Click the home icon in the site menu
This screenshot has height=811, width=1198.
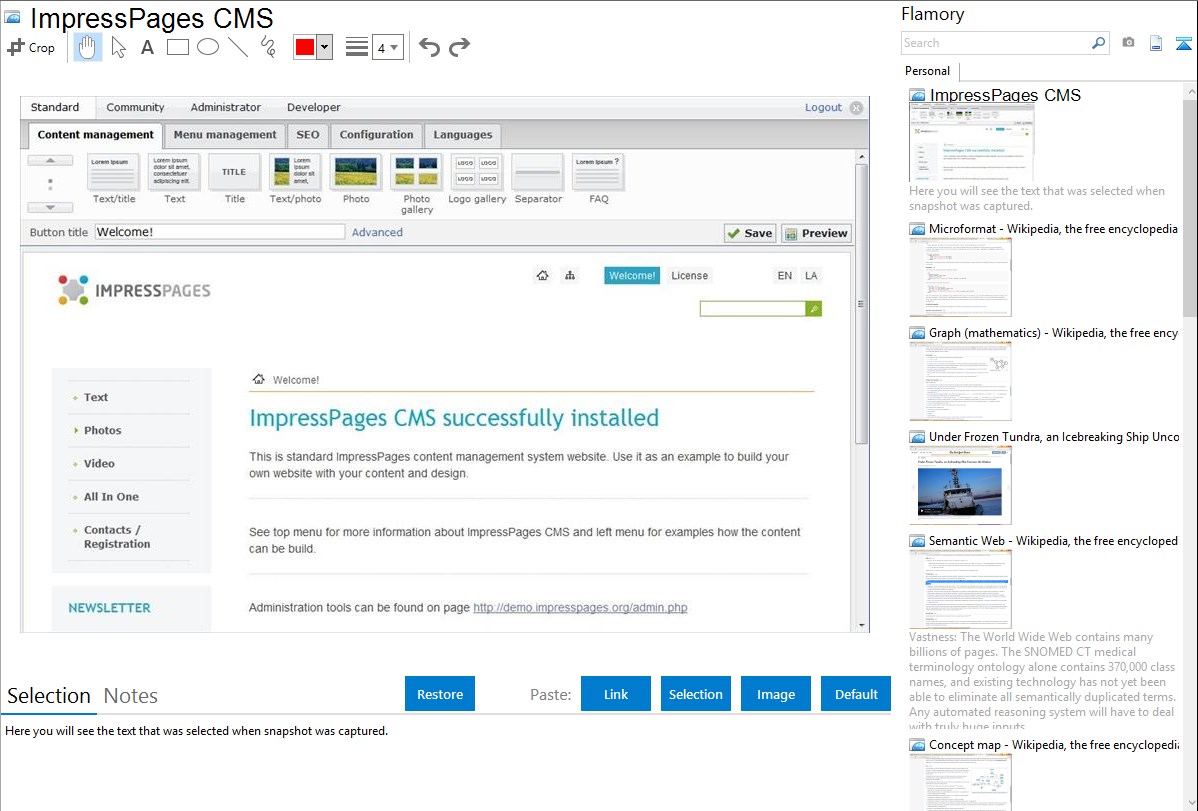542,275
